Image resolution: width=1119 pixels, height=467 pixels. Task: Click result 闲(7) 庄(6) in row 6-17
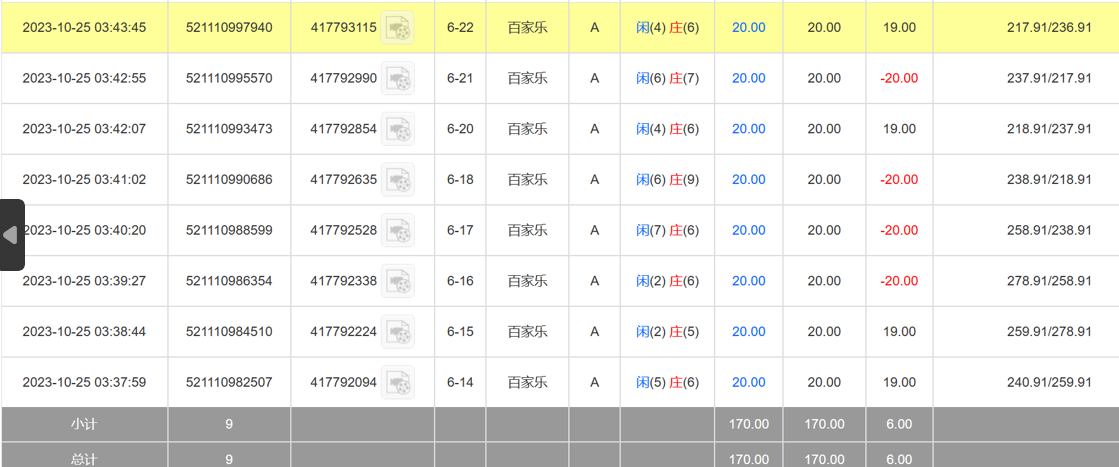pos(667,230)
